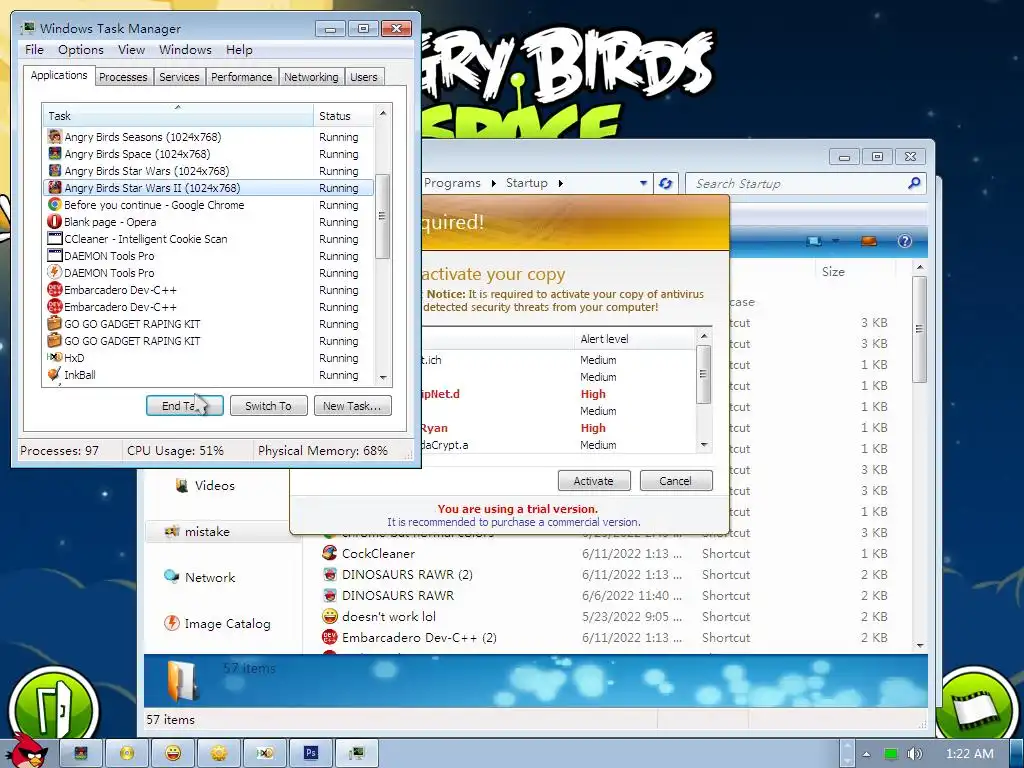Click the Task Manager list scrollbar thumb
Screen dimensions: 1024x768
(383, 216)
